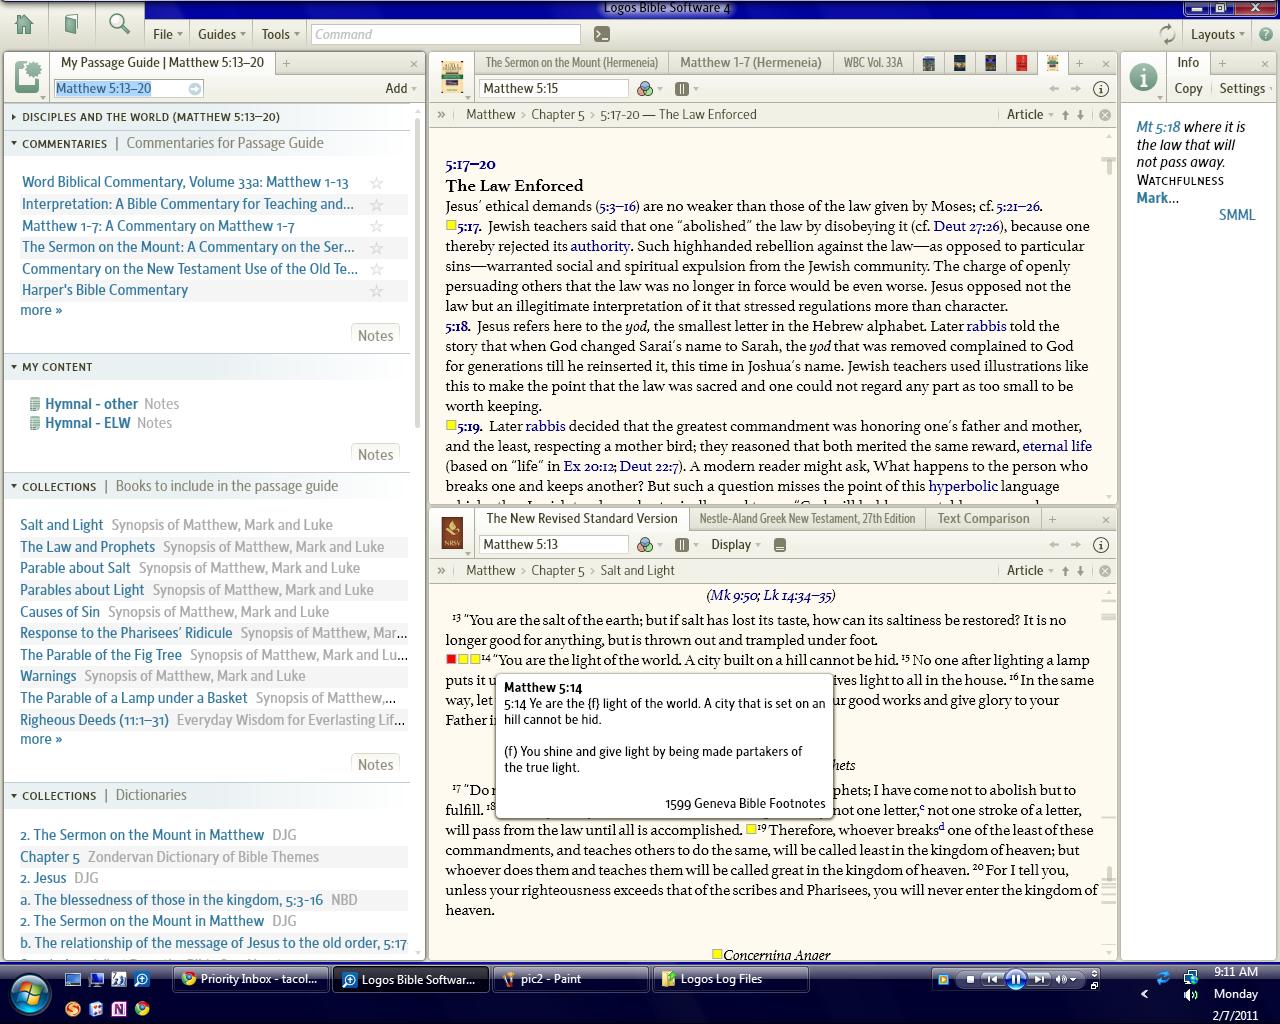This screenshot has width=1280, height=1024.
Task: Go to next article in commentary panel
Action: pos(1080,115)
